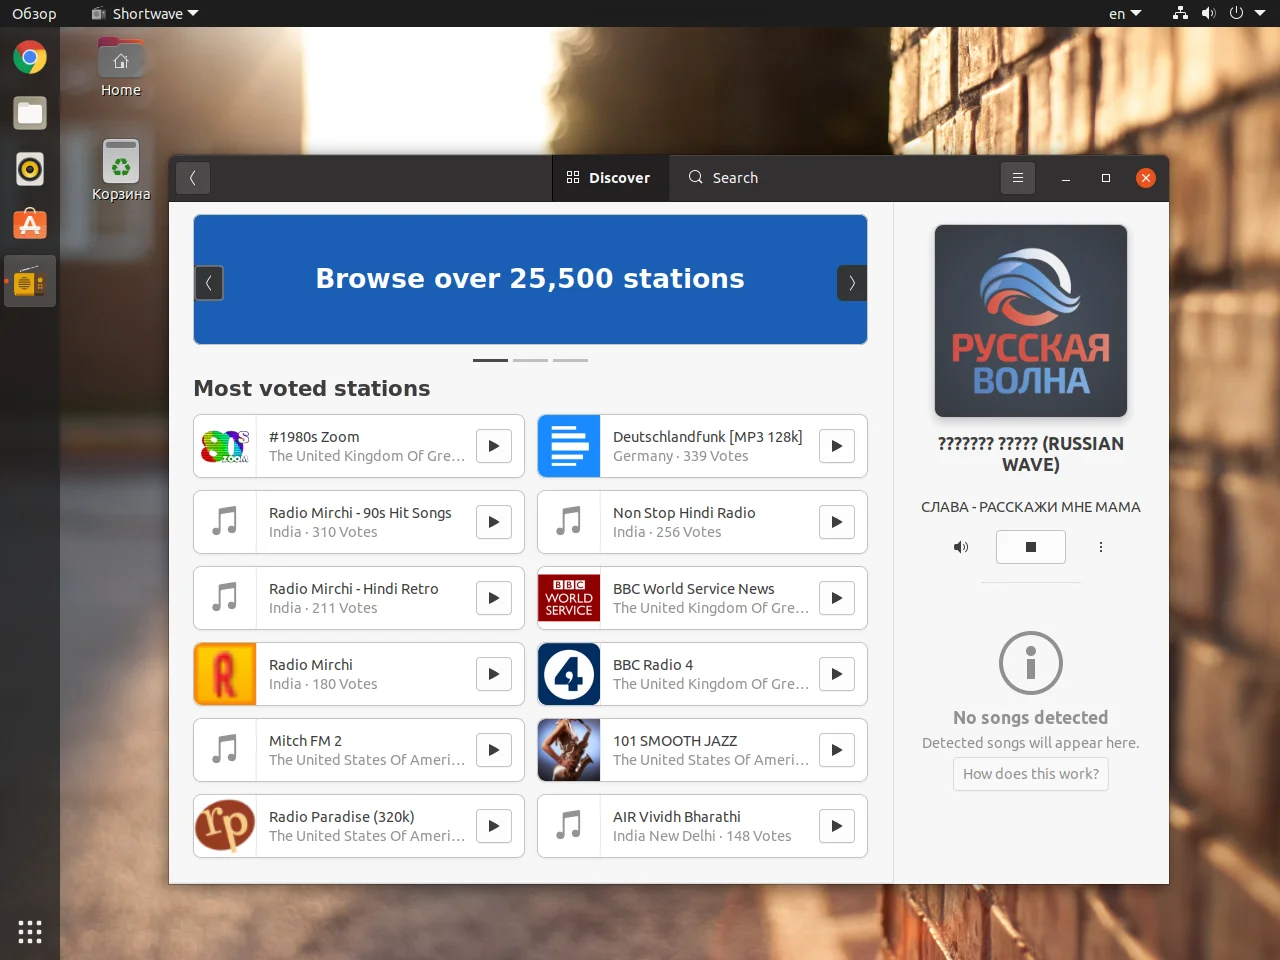Open the en language dropdown
Image resolution: width=1280 pixels, height=960 pixels.
(x=1125, y=14)
